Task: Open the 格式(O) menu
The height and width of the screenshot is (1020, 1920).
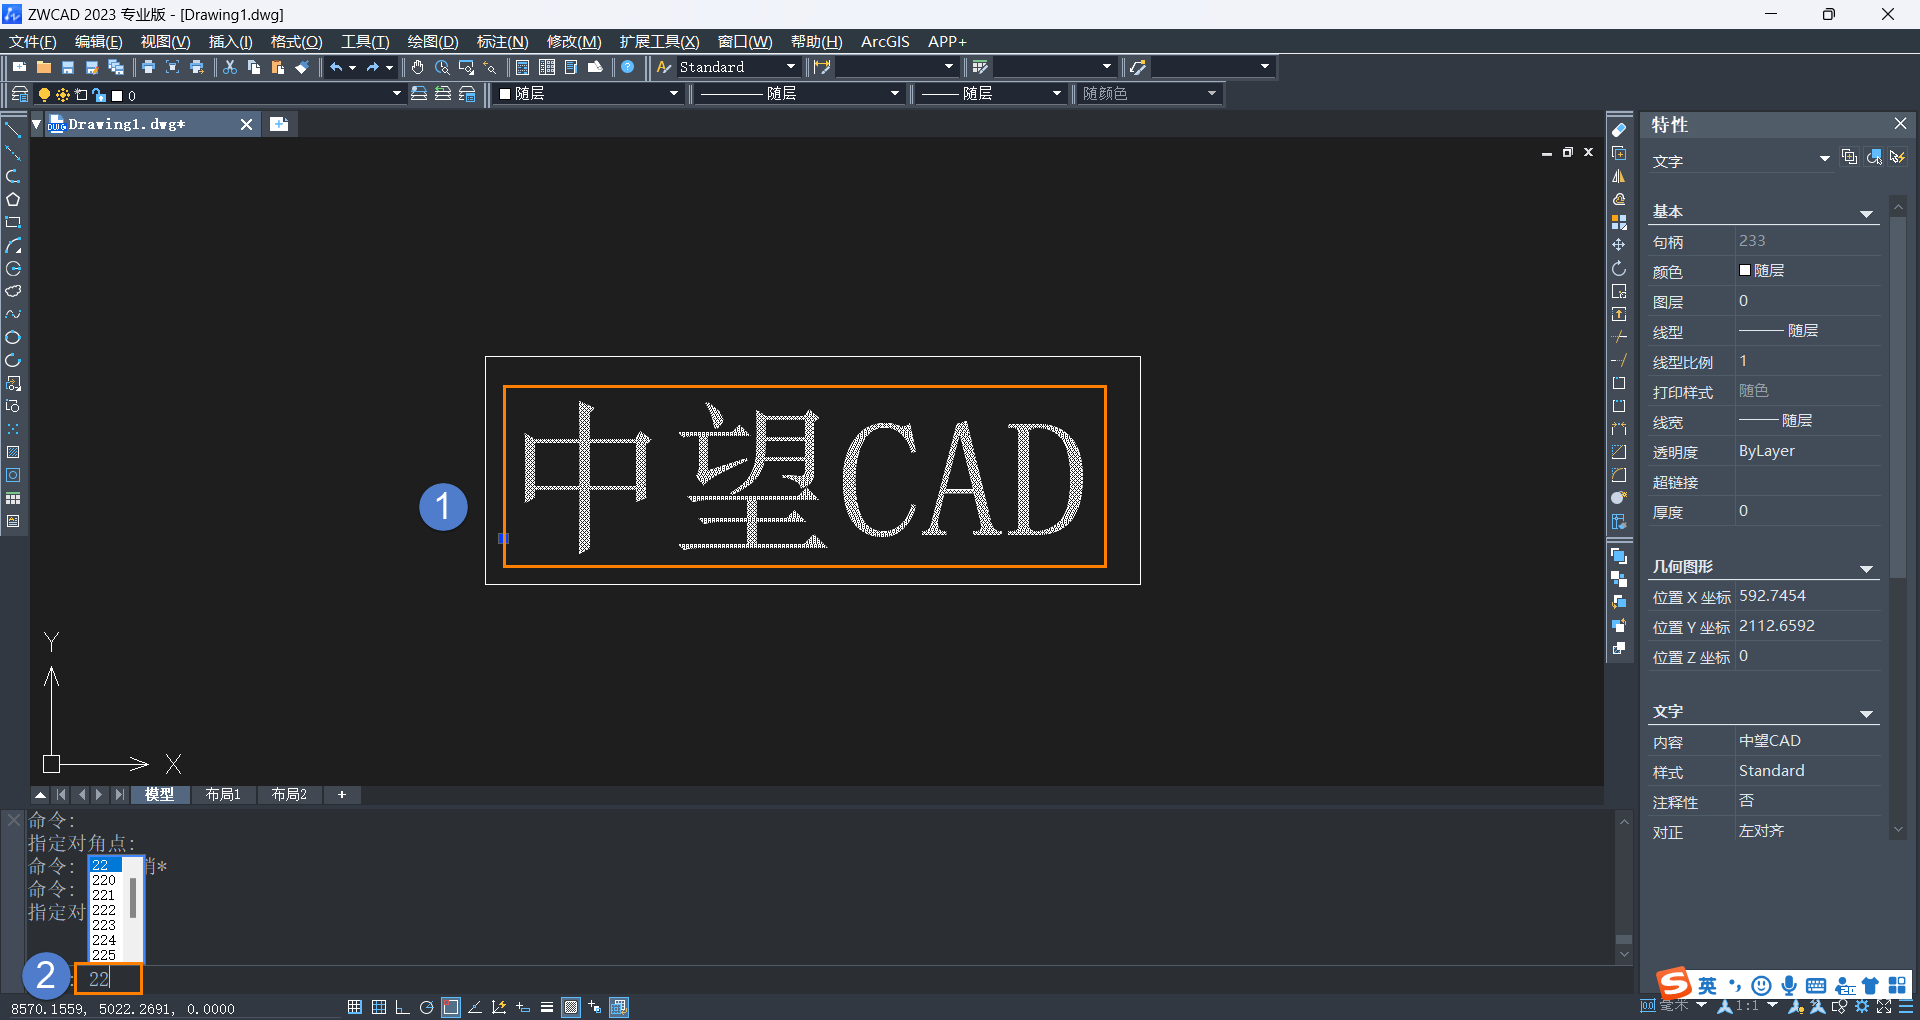Action: coord(297,41)
